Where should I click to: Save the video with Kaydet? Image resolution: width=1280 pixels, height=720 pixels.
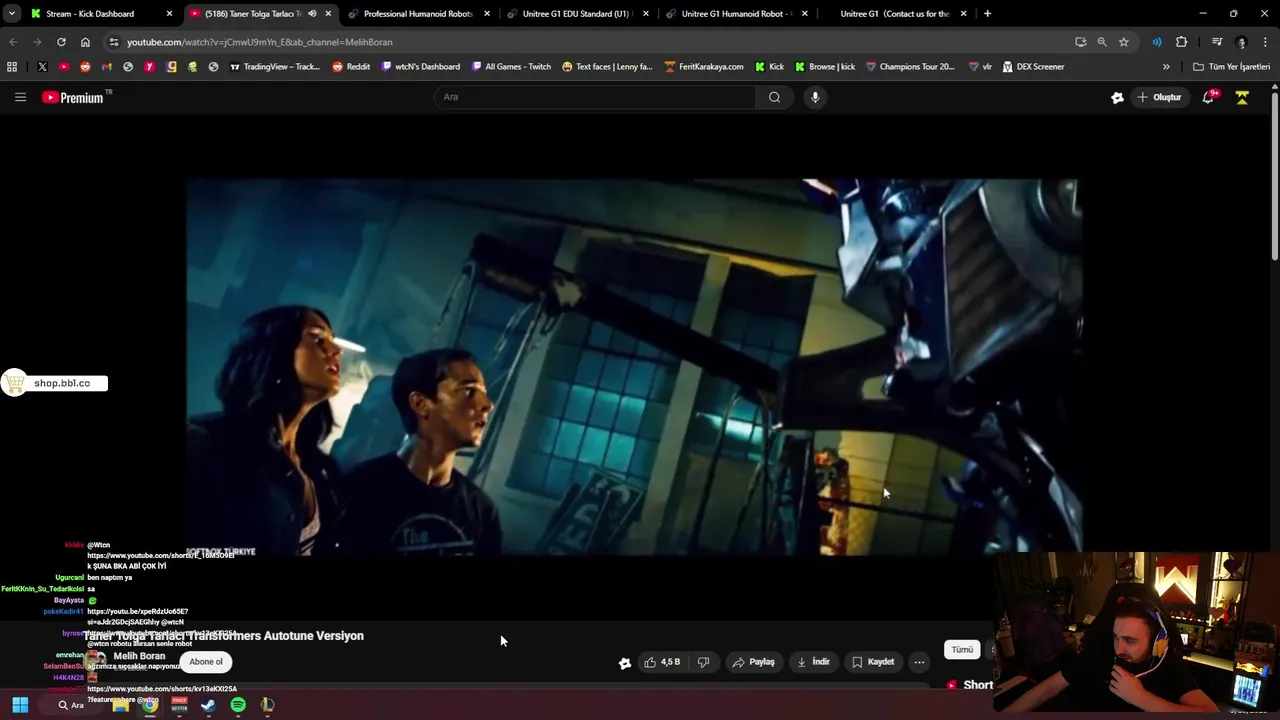click(873, 662)
